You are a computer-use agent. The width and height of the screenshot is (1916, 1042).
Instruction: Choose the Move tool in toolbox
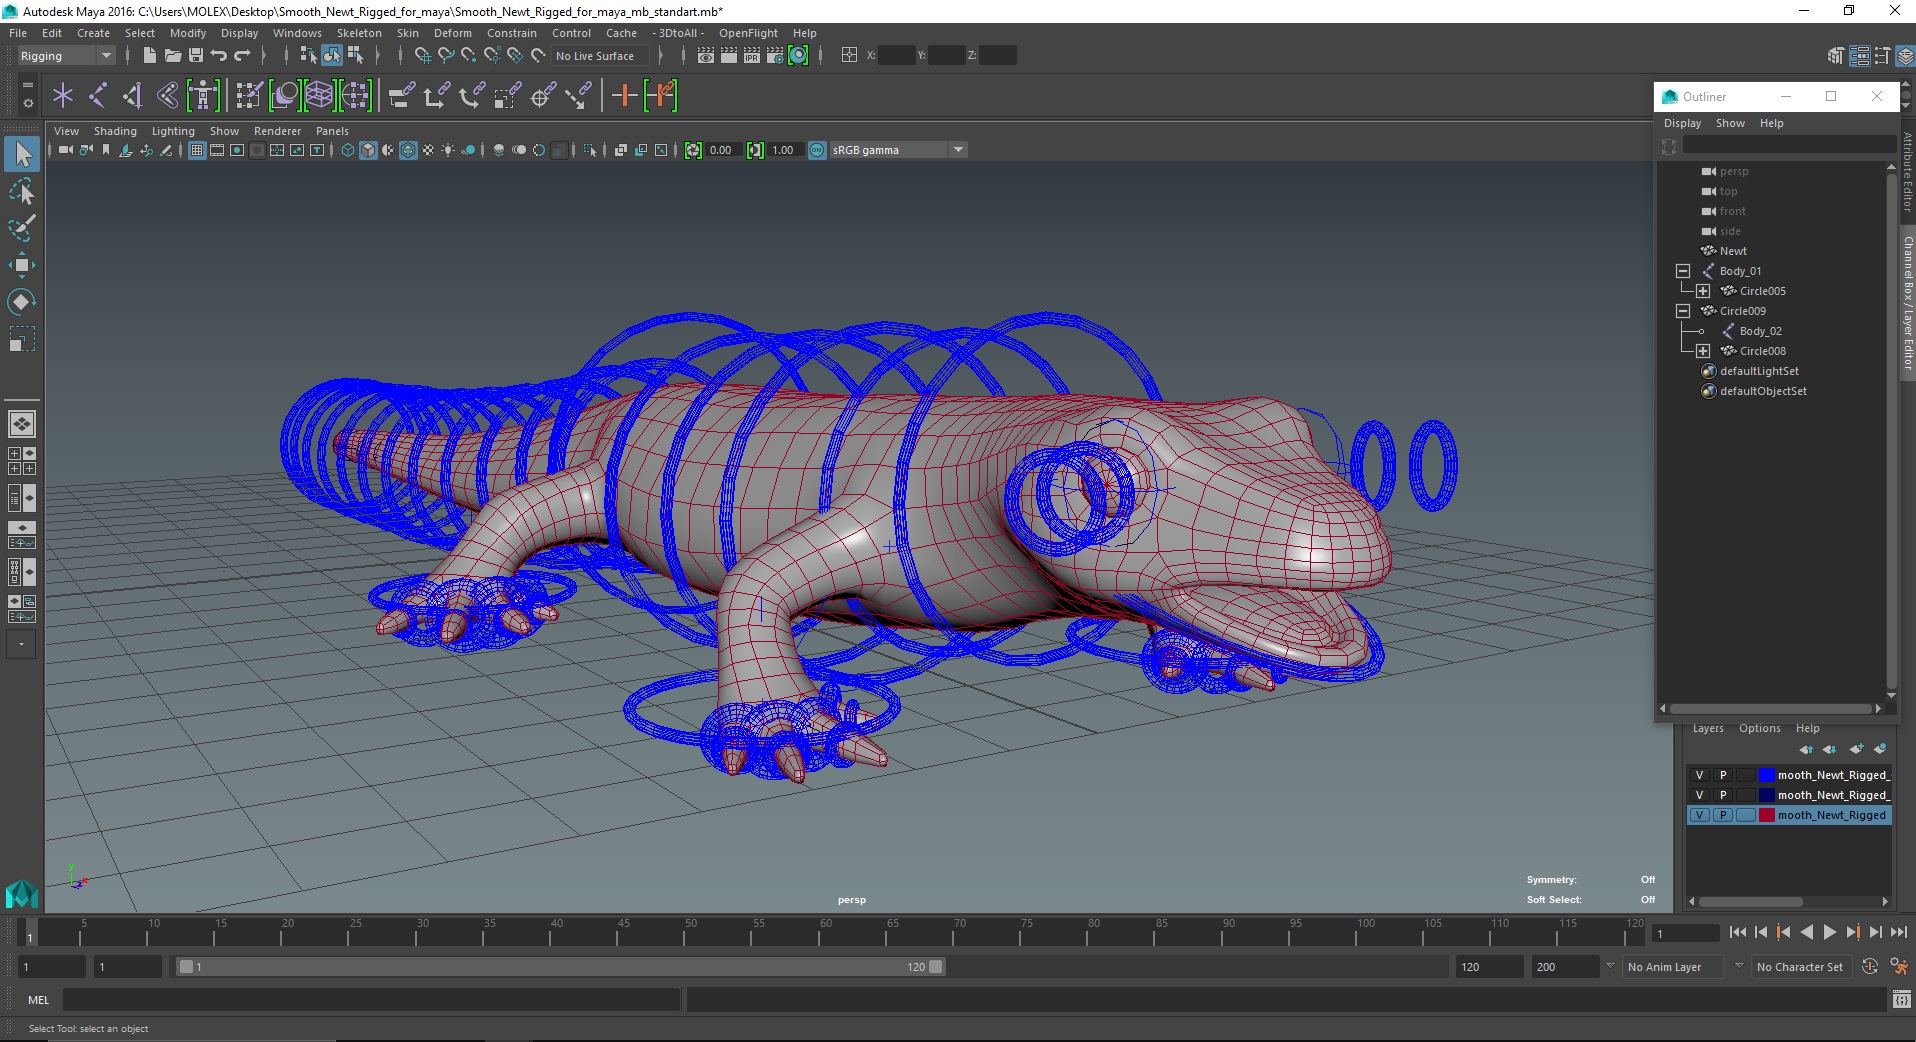click(22, 265)
